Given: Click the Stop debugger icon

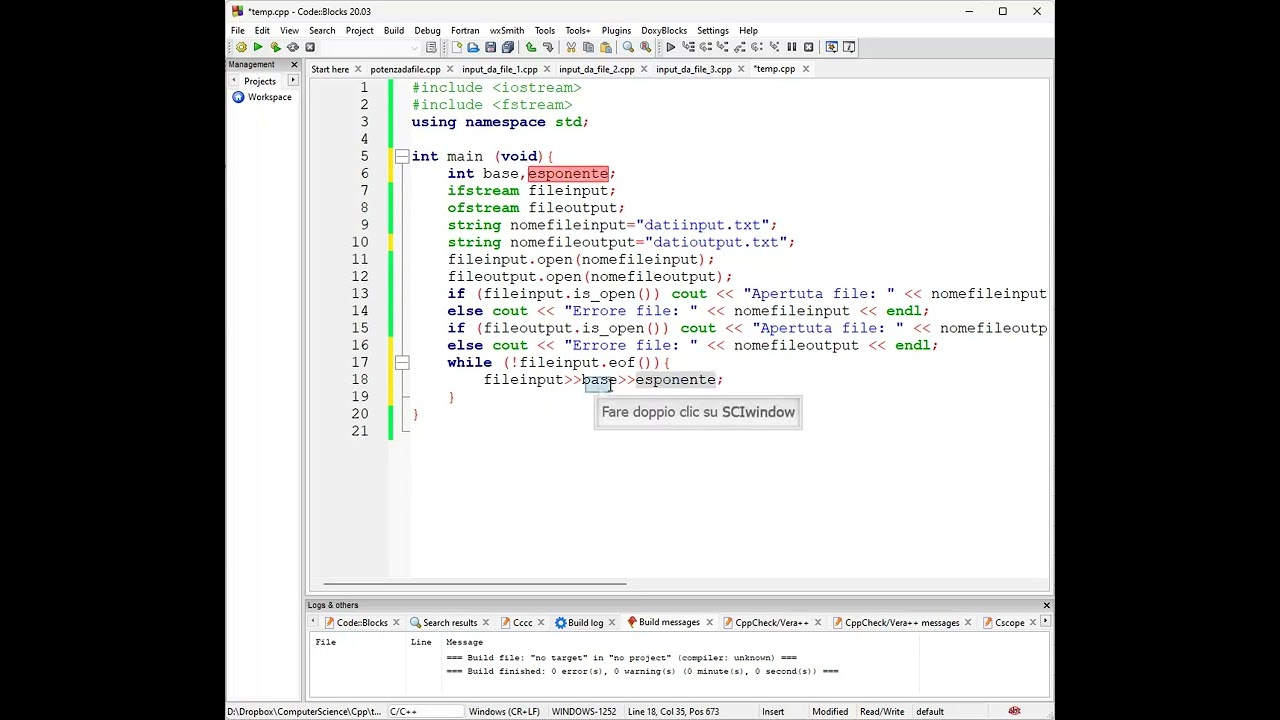Looking at the screenshot, I should [x=808, y=47].
